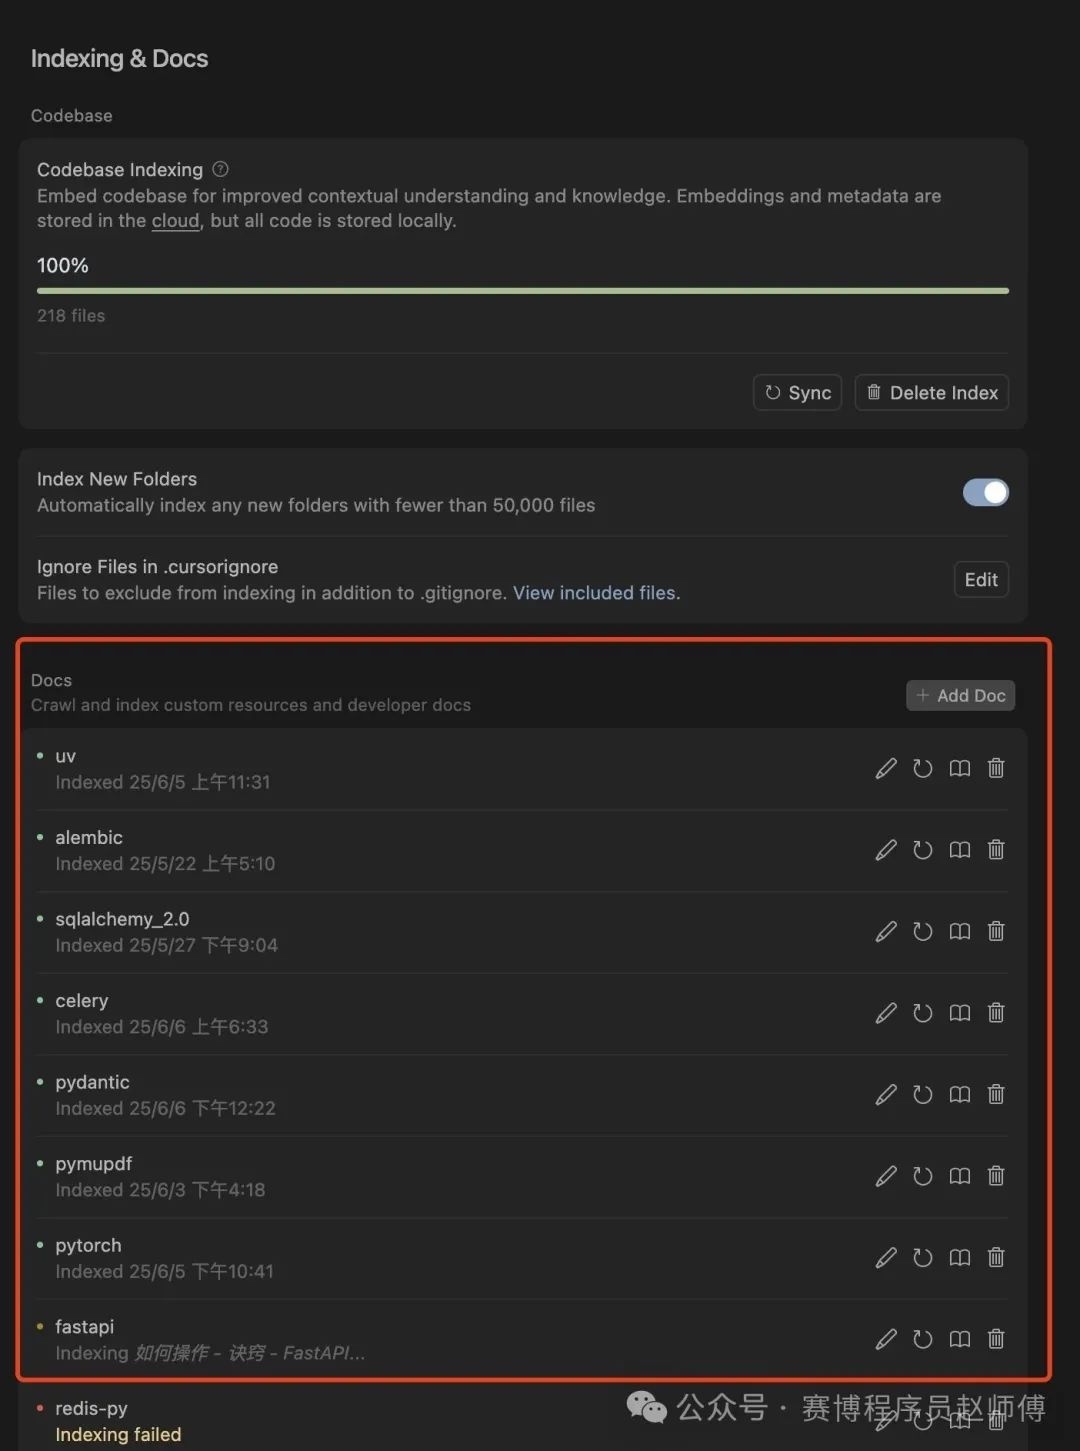Viewport: 1080px width, 1451px height.
Task: Edit the .cursorignore file
Action: 981,580
